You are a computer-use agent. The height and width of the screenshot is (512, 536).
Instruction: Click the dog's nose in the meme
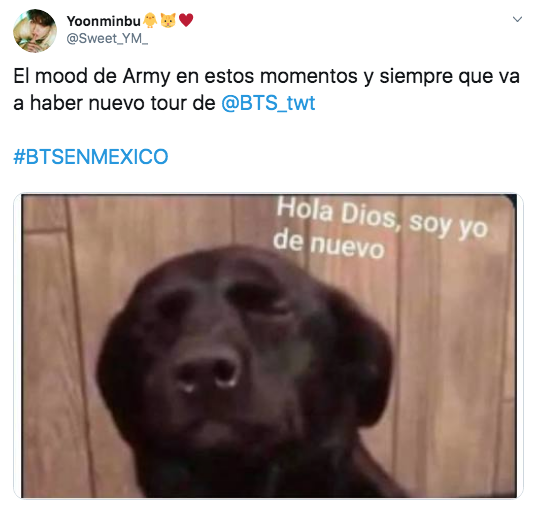[x=207, y=371]
